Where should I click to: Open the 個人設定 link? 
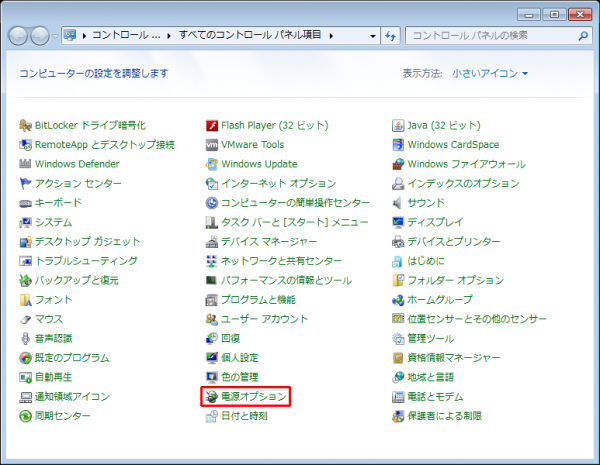click(240, 358)
